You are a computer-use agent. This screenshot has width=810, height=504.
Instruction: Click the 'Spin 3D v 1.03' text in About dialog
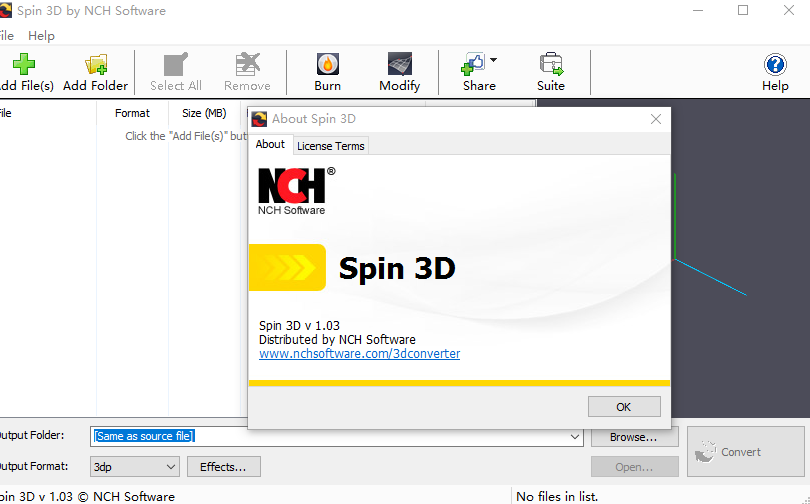(299, 326)
